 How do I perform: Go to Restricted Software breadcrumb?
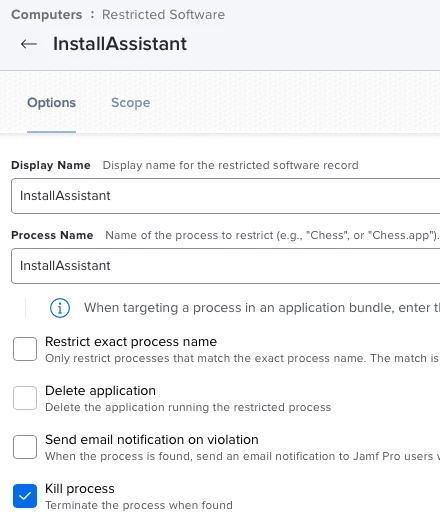coord(163,15)
